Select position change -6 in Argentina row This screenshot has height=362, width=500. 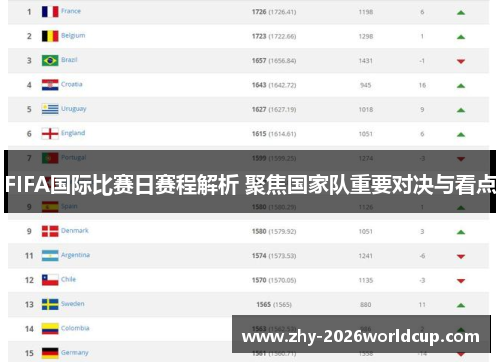click(x=422, y=256)
